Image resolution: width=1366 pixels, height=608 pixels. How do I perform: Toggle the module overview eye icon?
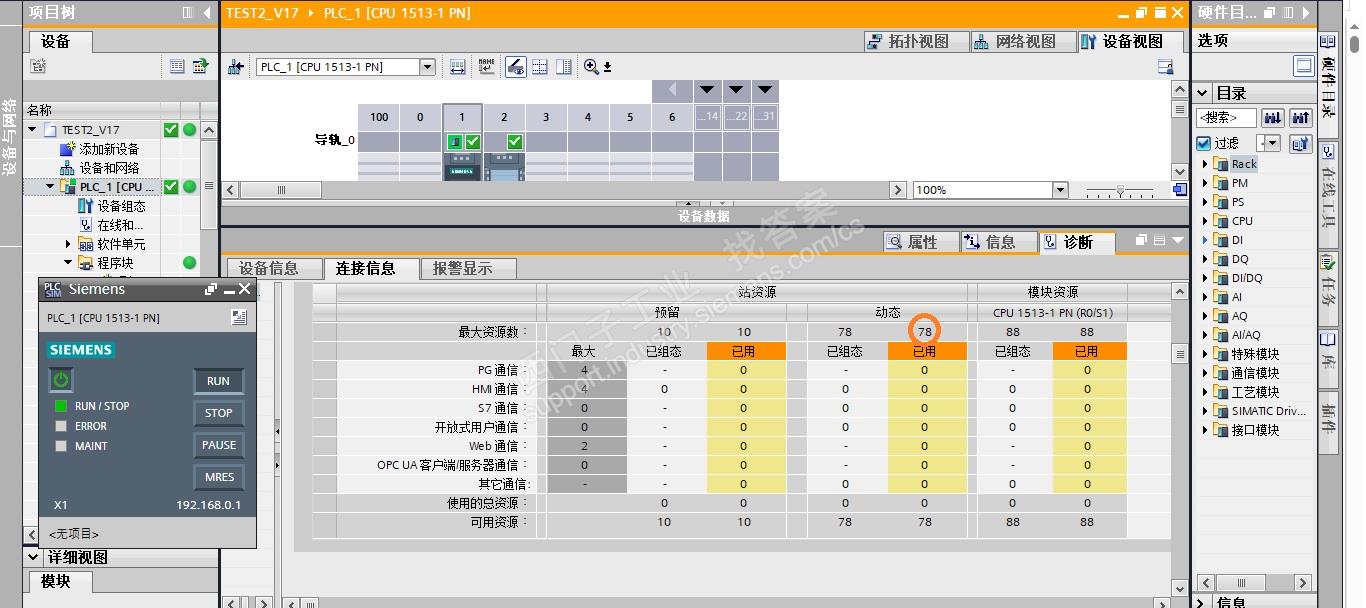pyautogui.click(x=516, y=67)
